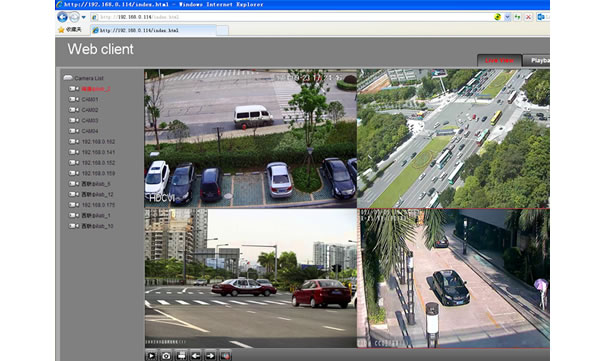Select CAM01 in the camera list
This screenshot has height=361, width=600.
[90, 100]
